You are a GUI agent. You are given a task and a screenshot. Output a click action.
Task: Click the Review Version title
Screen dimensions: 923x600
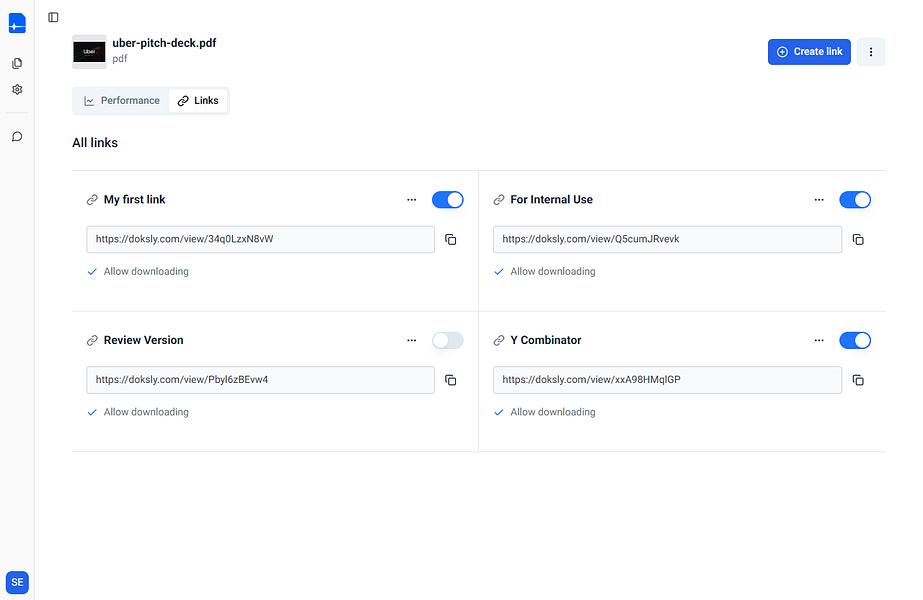pyautogui.click(x=144, y=340)
